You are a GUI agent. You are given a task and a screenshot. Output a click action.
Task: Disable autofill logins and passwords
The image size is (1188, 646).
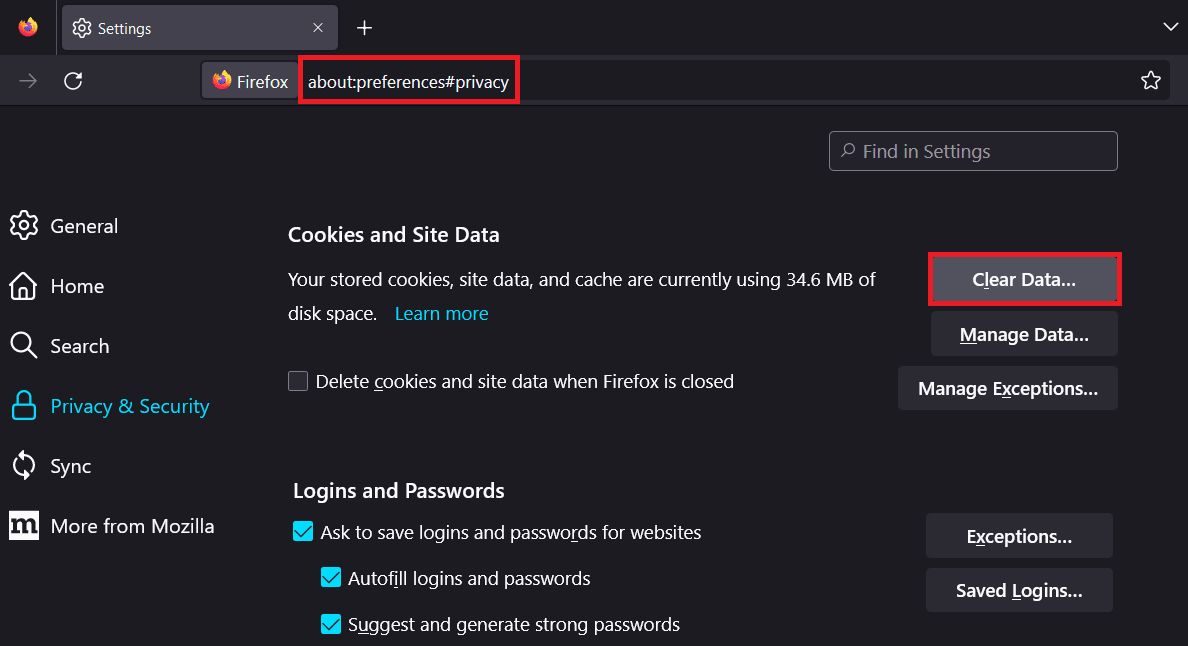pos(331,578)
